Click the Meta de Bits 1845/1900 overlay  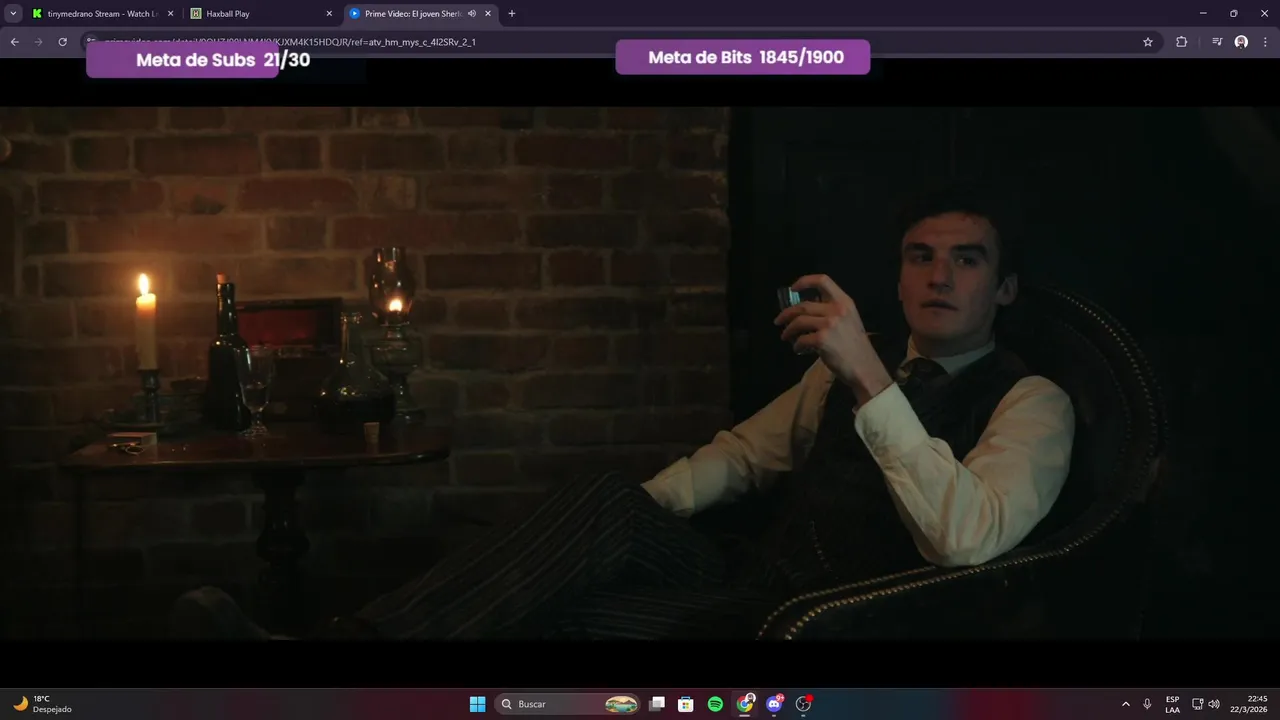click(743, 57)
